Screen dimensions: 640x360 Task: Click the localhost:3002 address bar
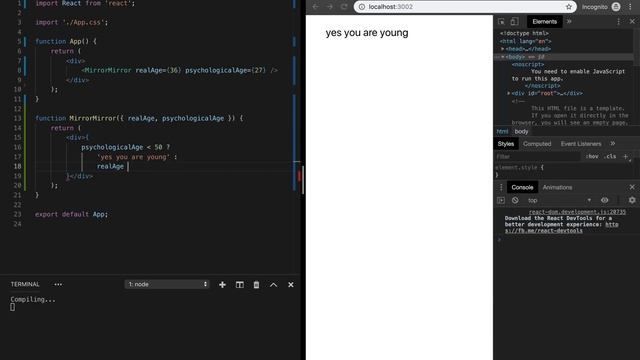(x=465, y=7)
